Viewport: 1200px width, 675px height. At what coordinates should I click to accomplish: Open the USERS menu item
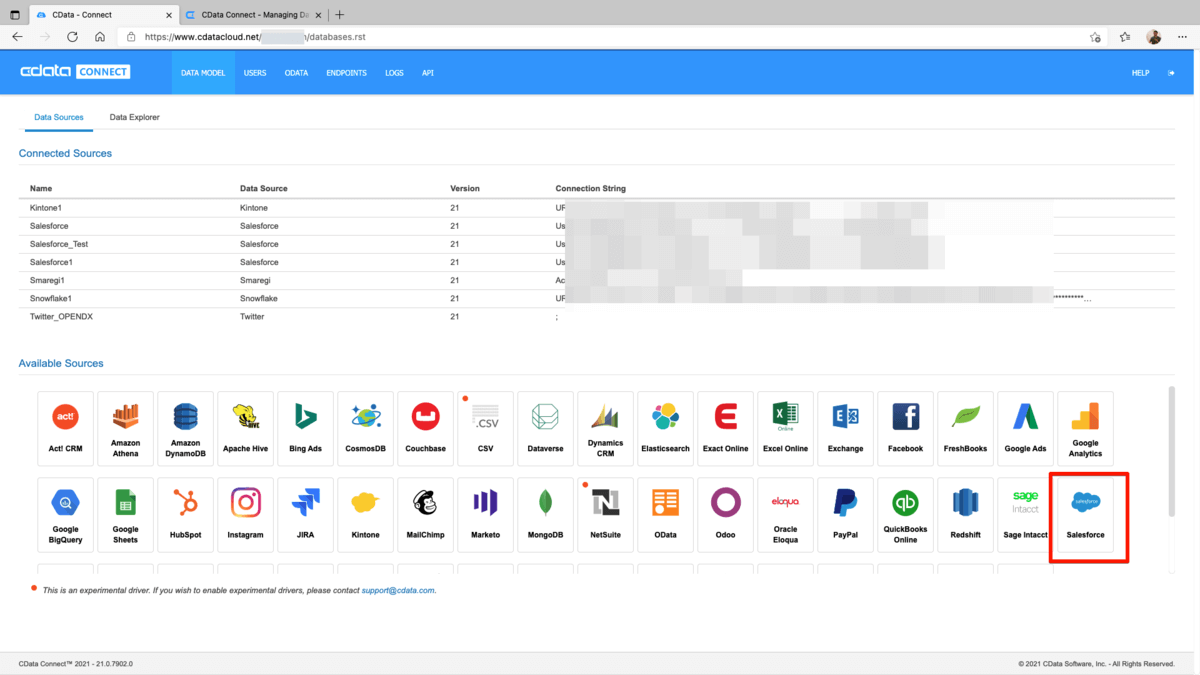[x=255, y=73]
